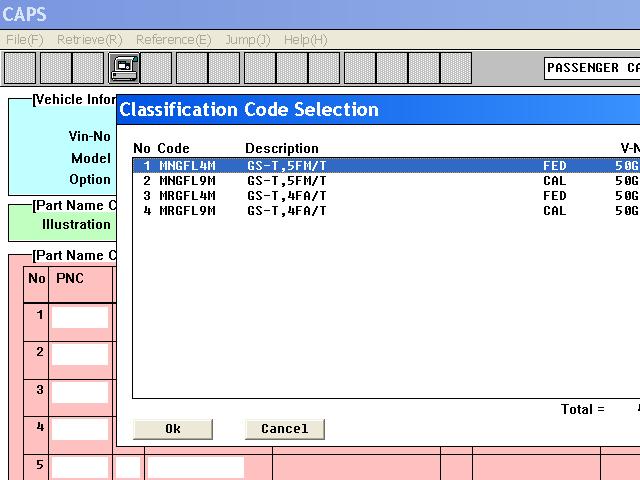Click the PASSENGER CAR field in toolbar

point(592,68)
